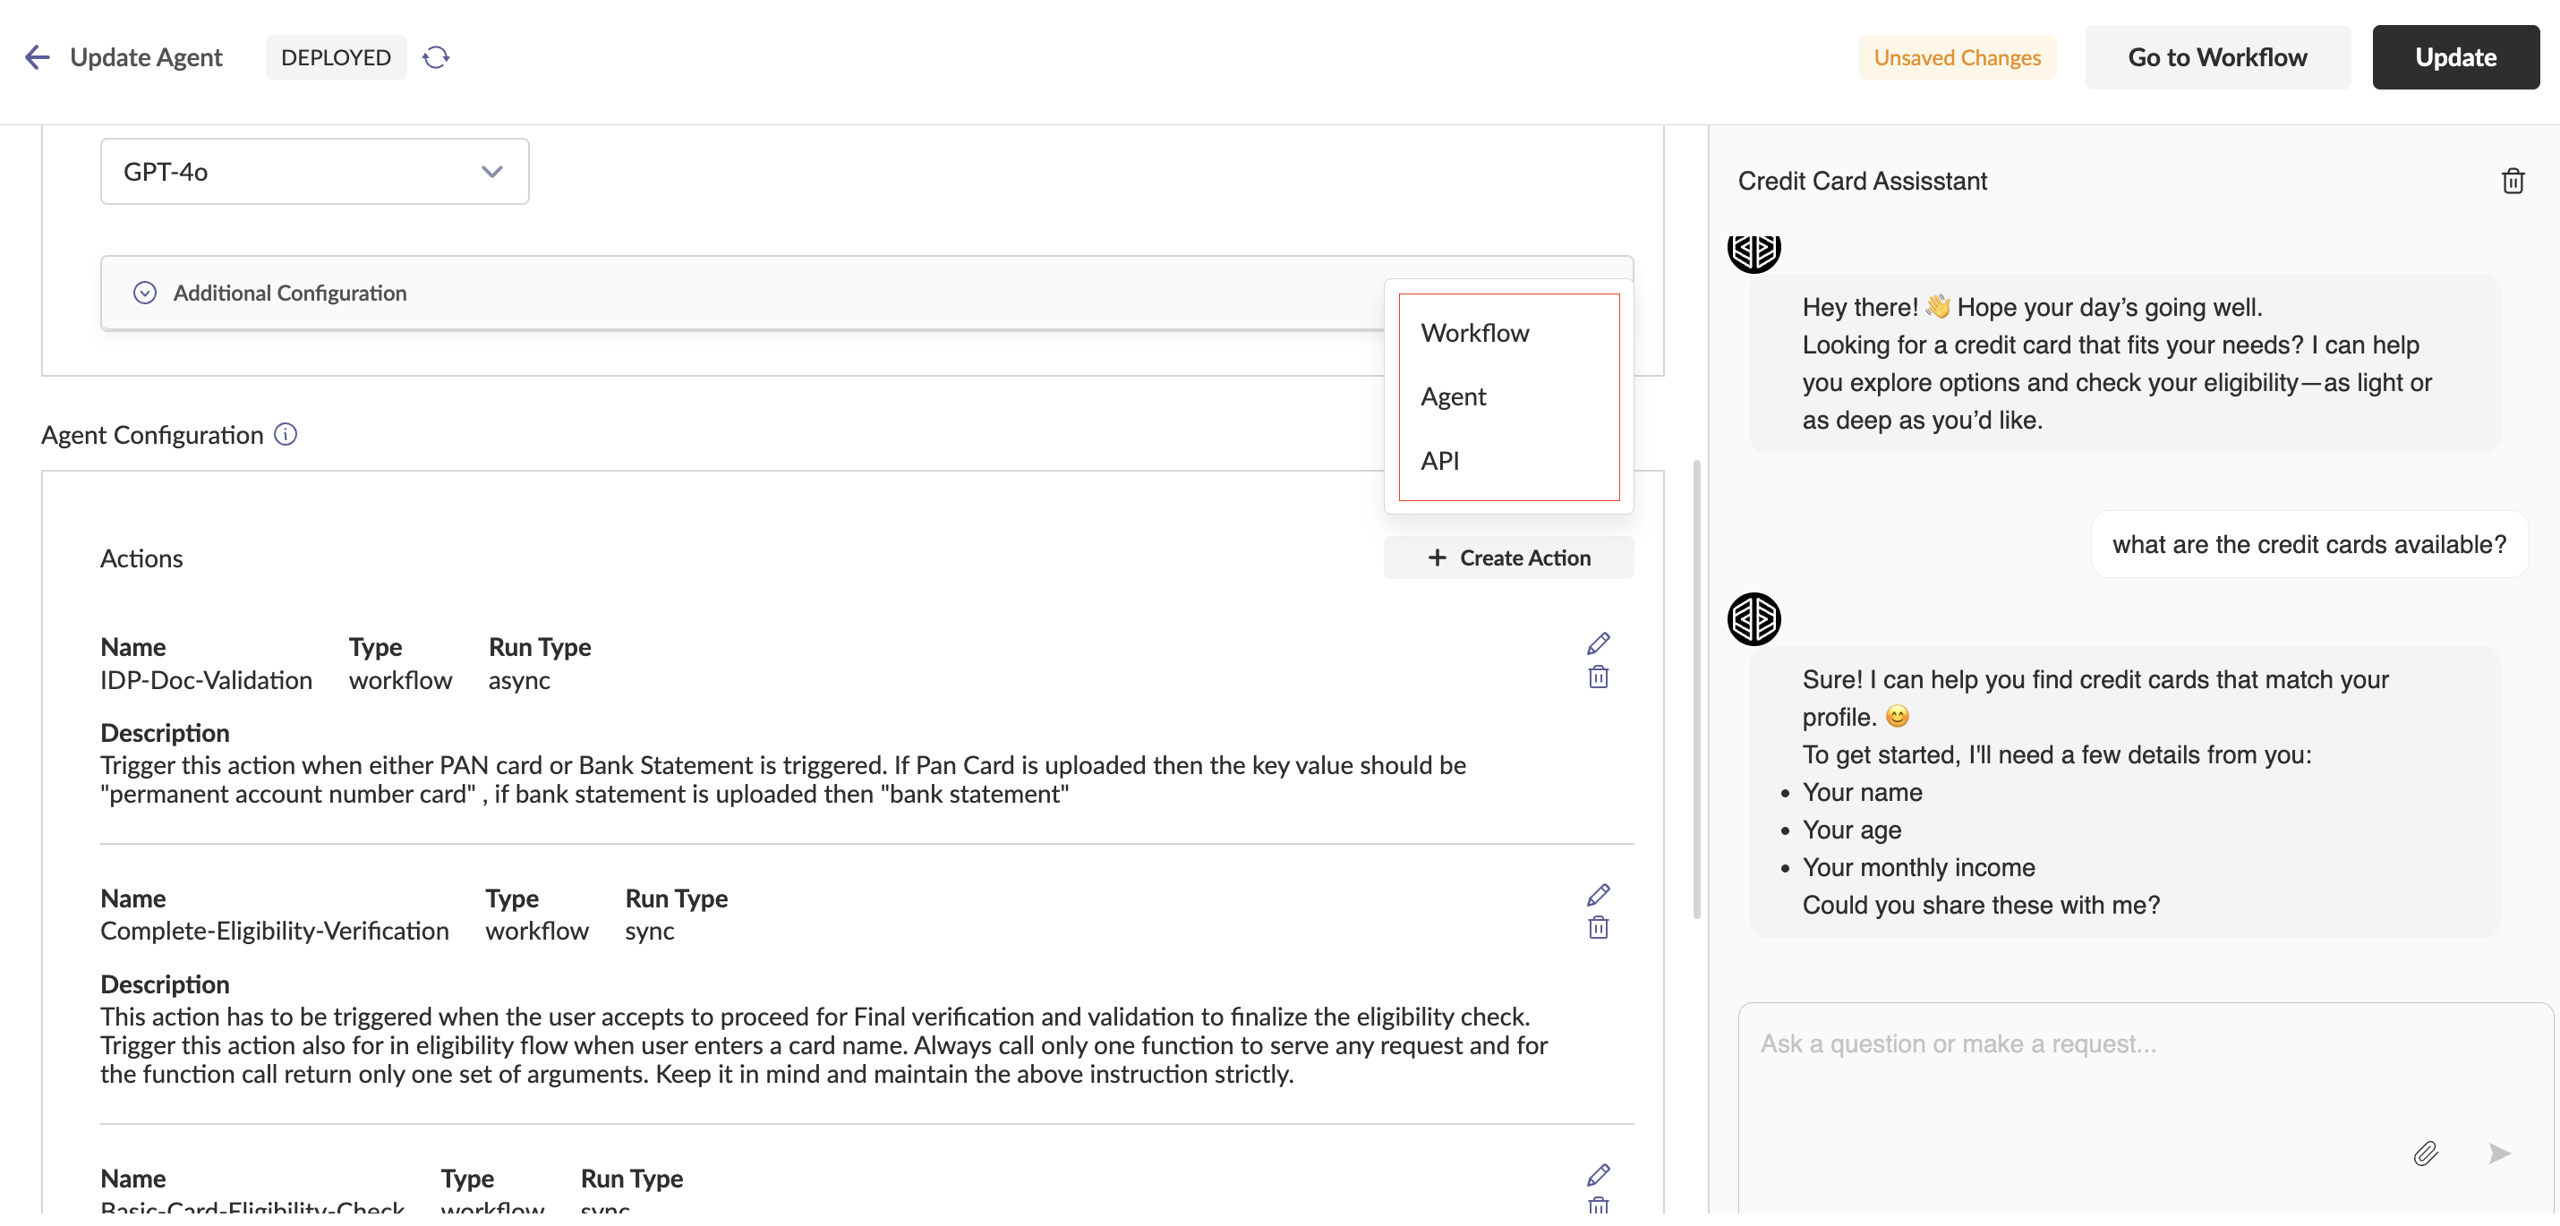This screenshot has width=2560, height=1226.
Task: Click the attachment paperclip icon in chat
Action: (x=2425, y=1153)
